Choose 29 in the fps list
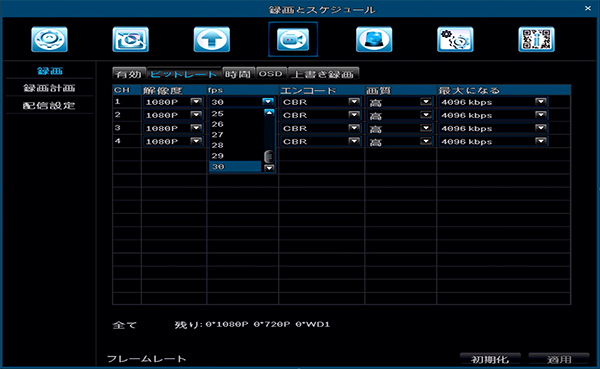Viewport: 600px width, 369px height. pos(235,156)
